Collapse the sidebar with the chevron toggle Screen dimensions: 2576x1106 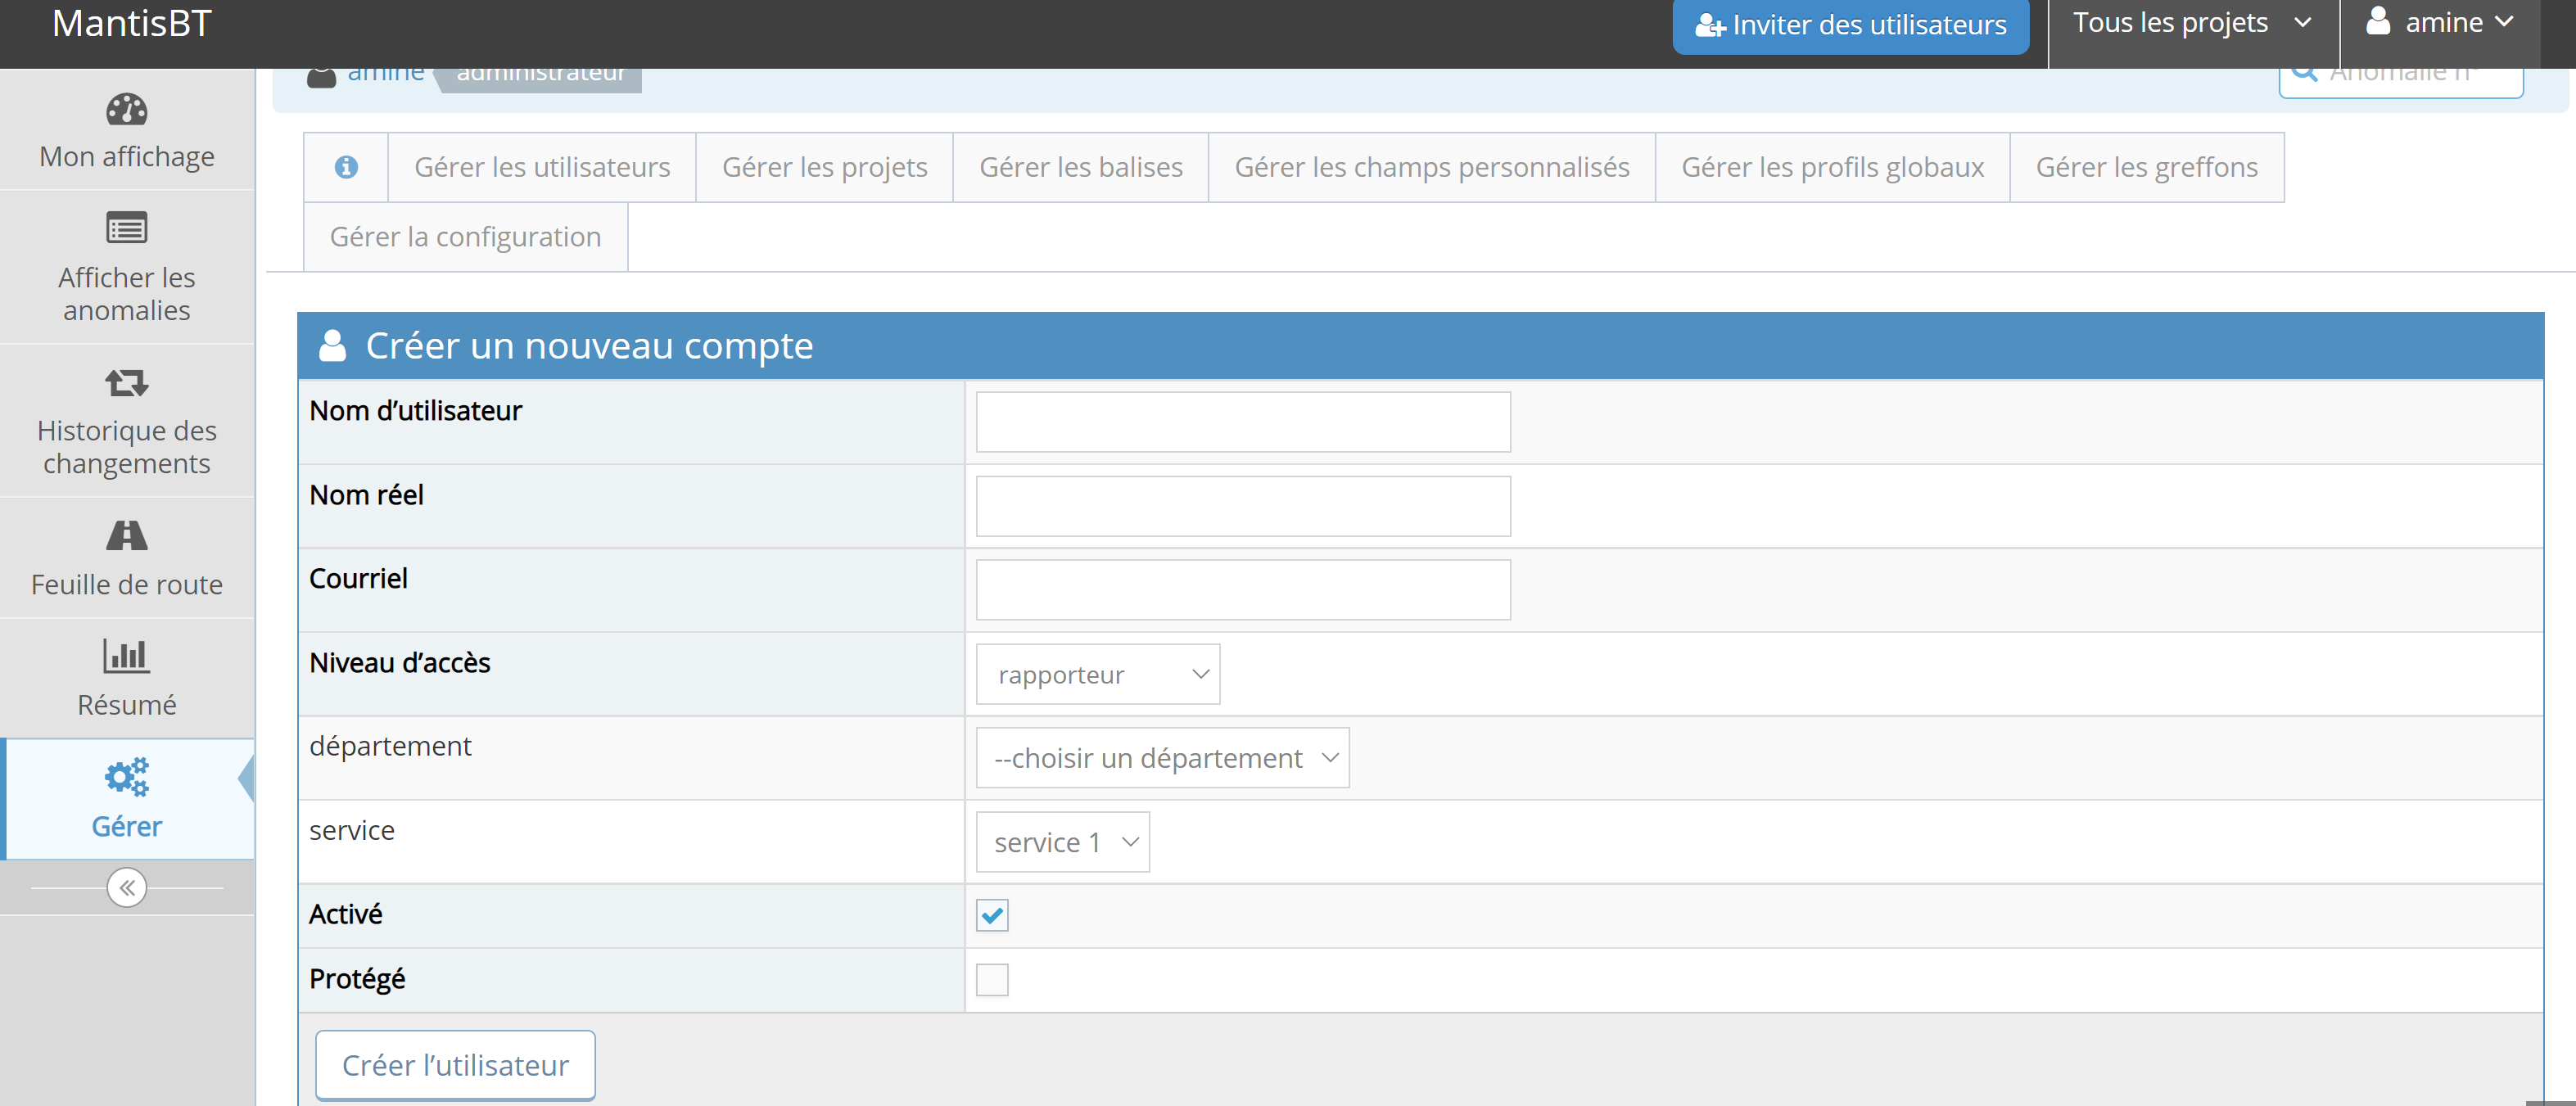click(127, 887)
